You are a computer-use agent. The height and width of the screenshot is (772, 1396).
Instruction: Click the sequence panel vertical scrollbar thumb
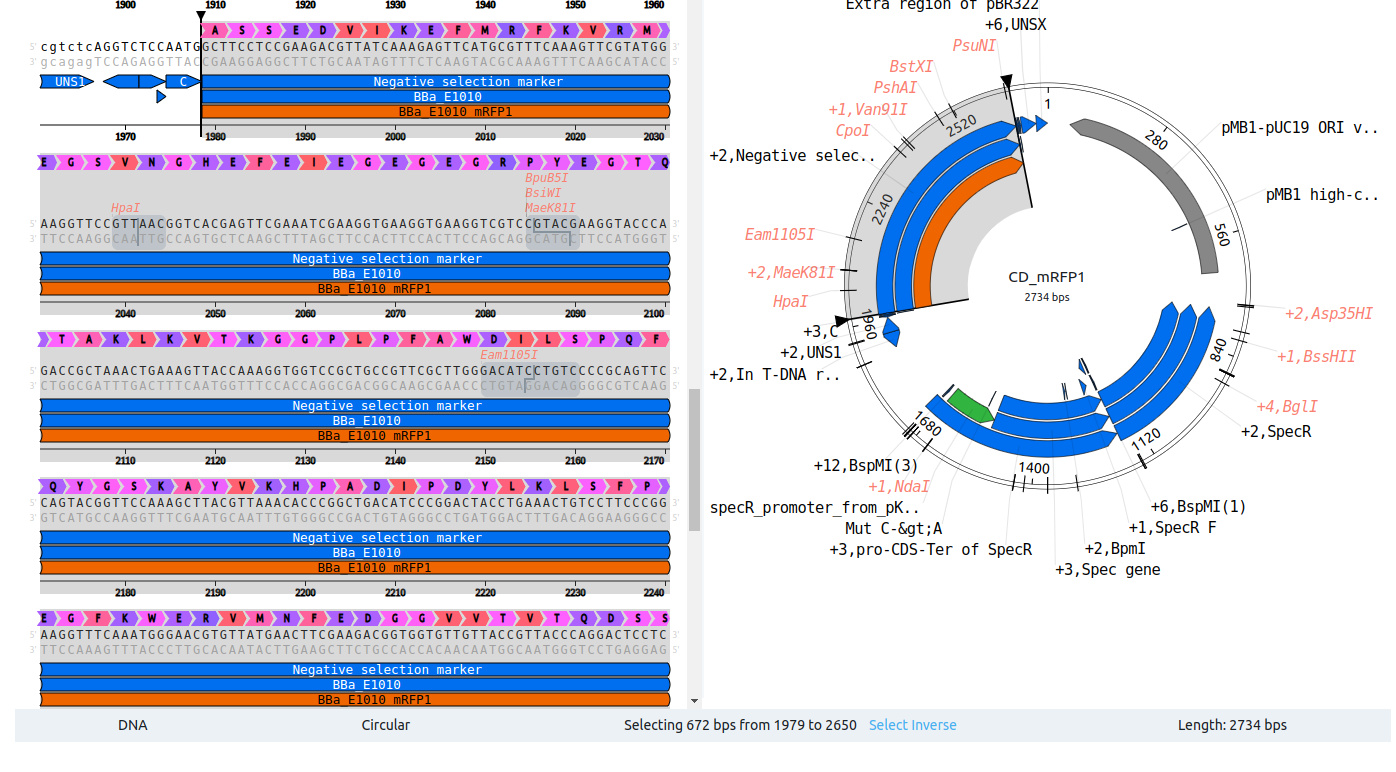695,460
